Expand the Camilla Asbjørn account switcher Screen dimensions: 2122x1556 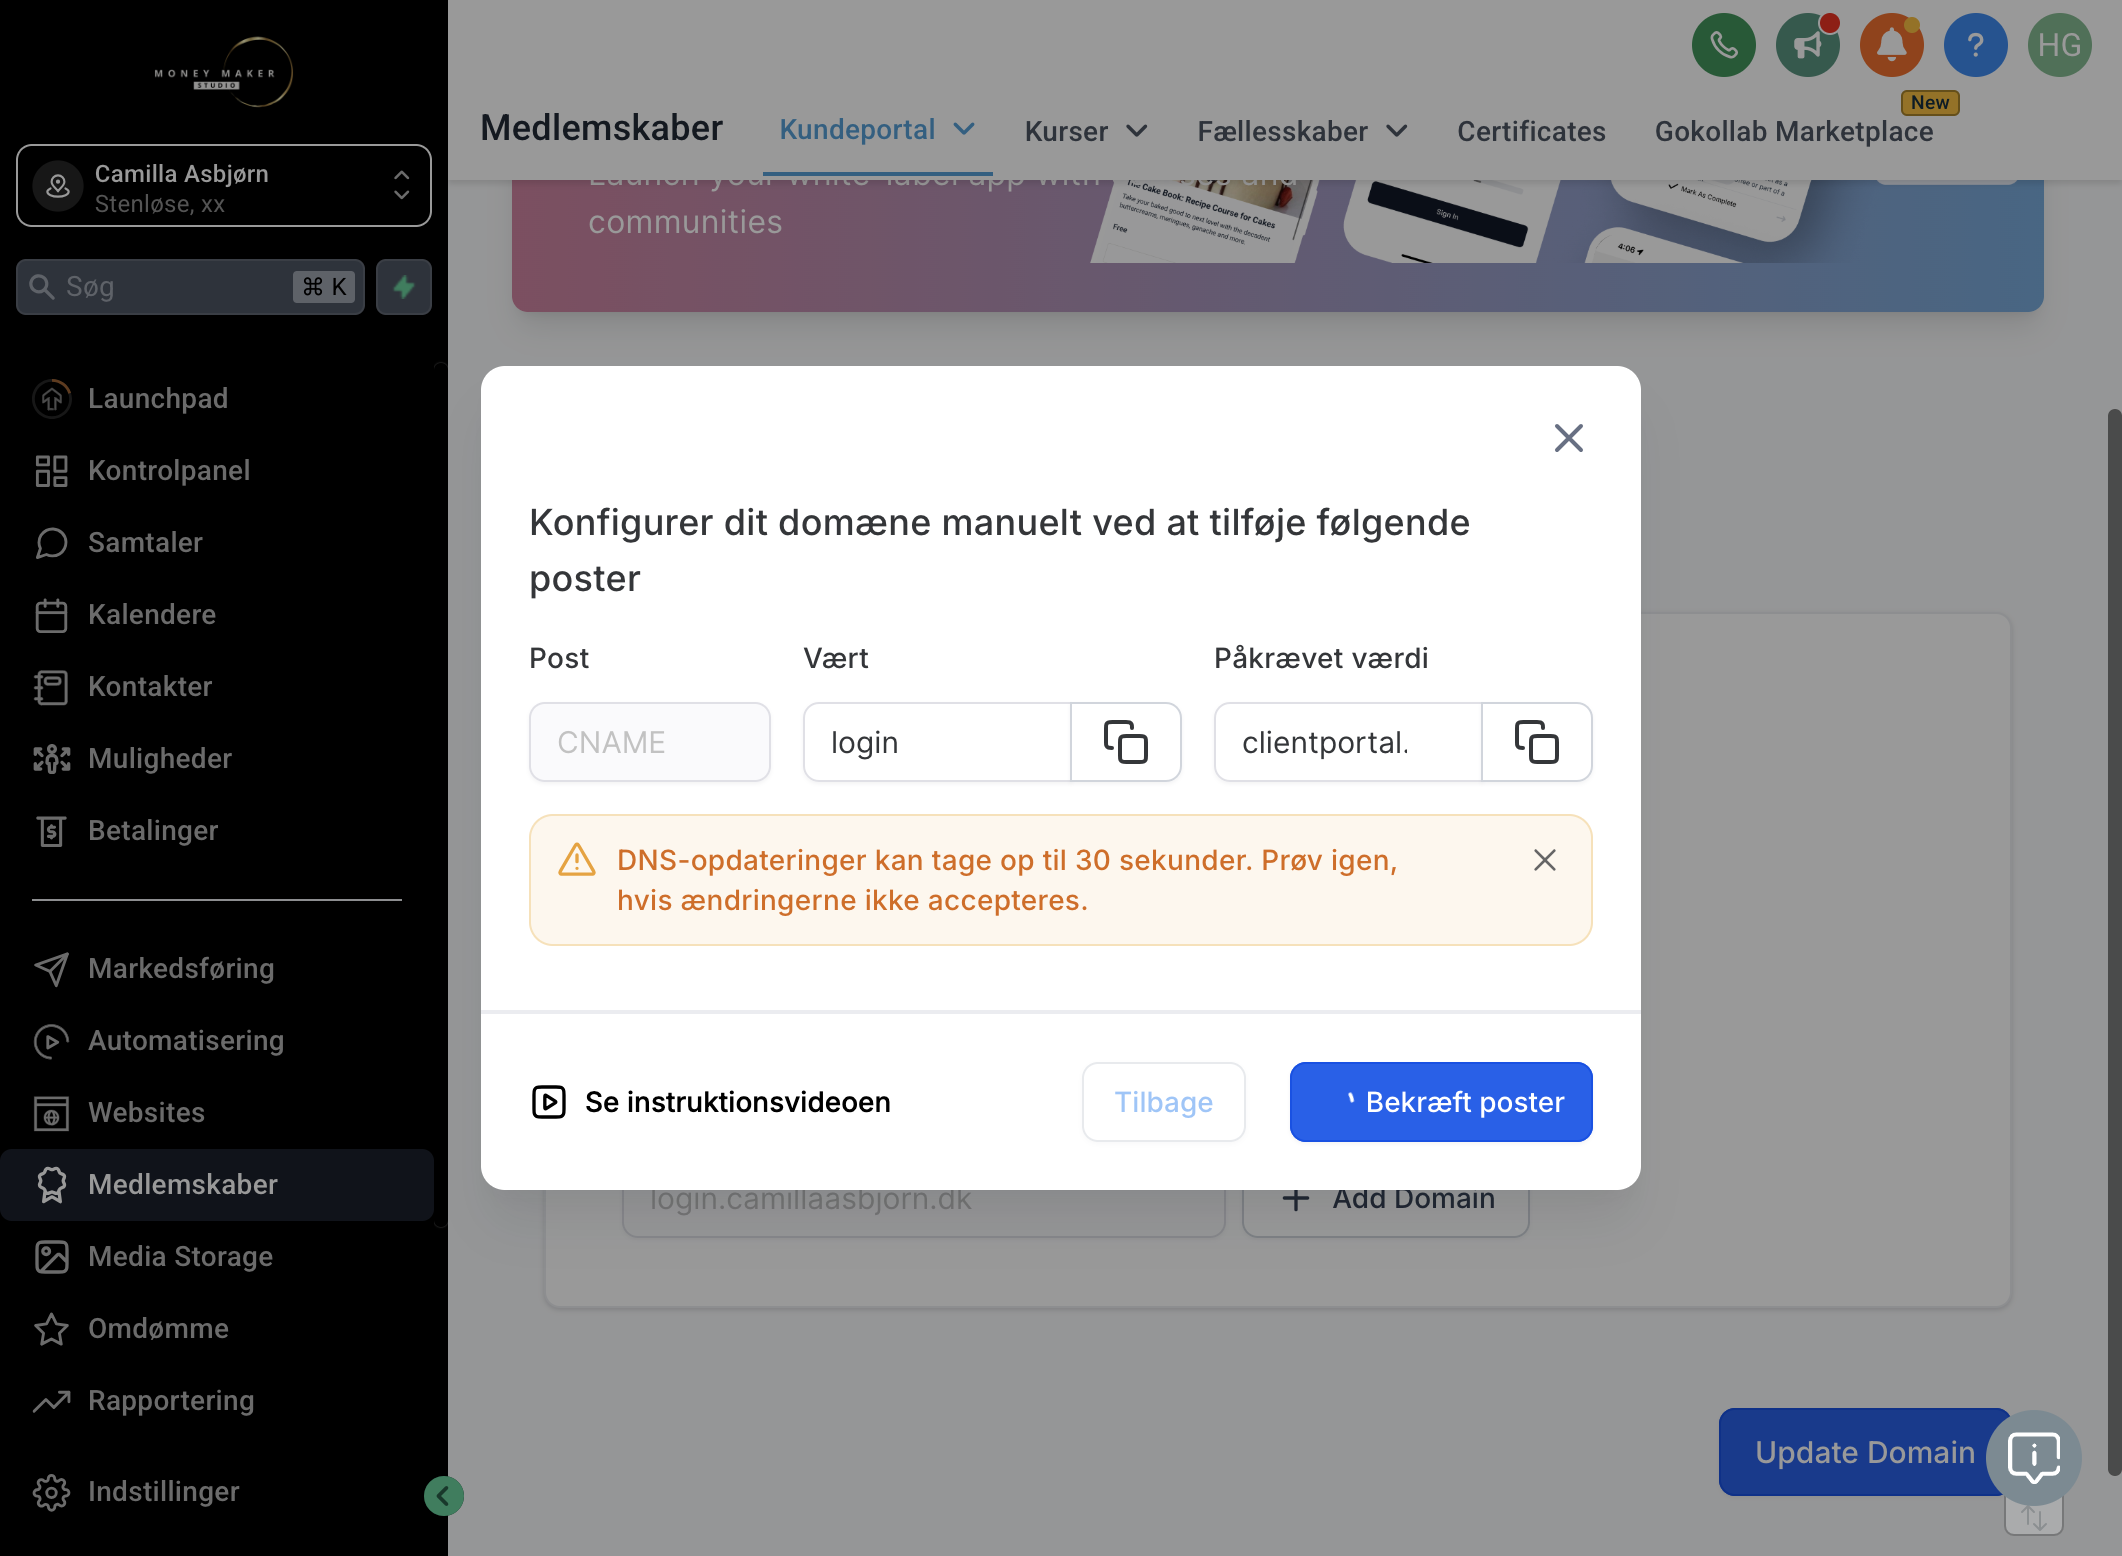click(x=224, y=186)
